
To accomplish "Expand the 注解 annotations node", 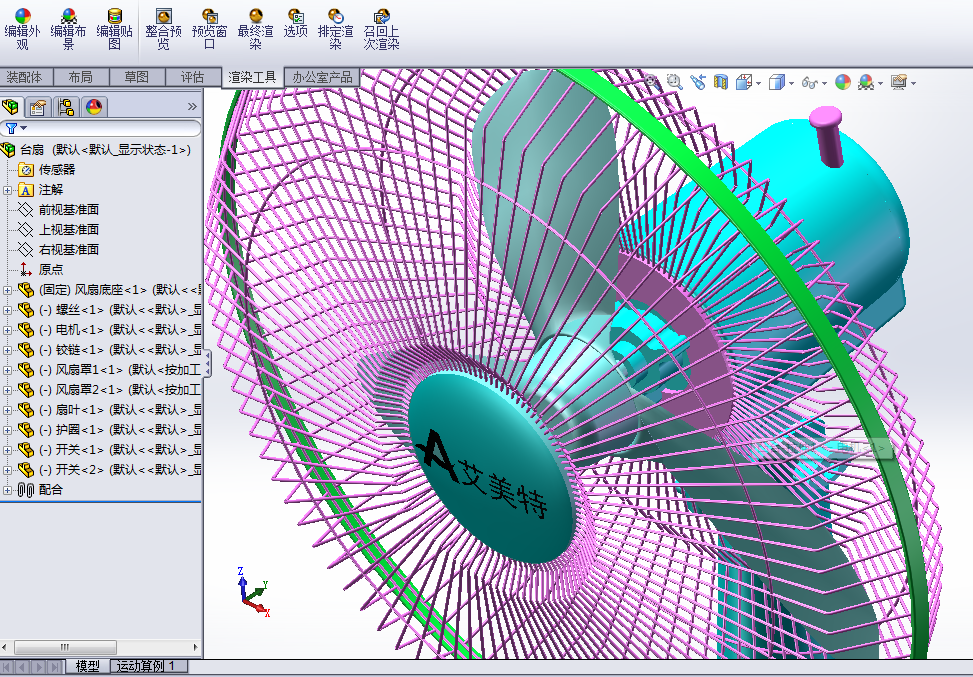I will pos(7,190).
